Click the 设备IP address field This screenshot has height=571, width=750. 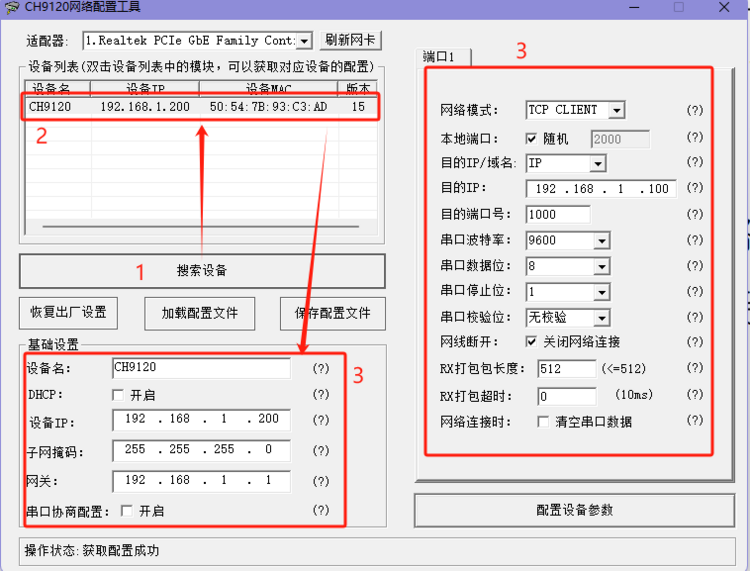click(201, 419)
